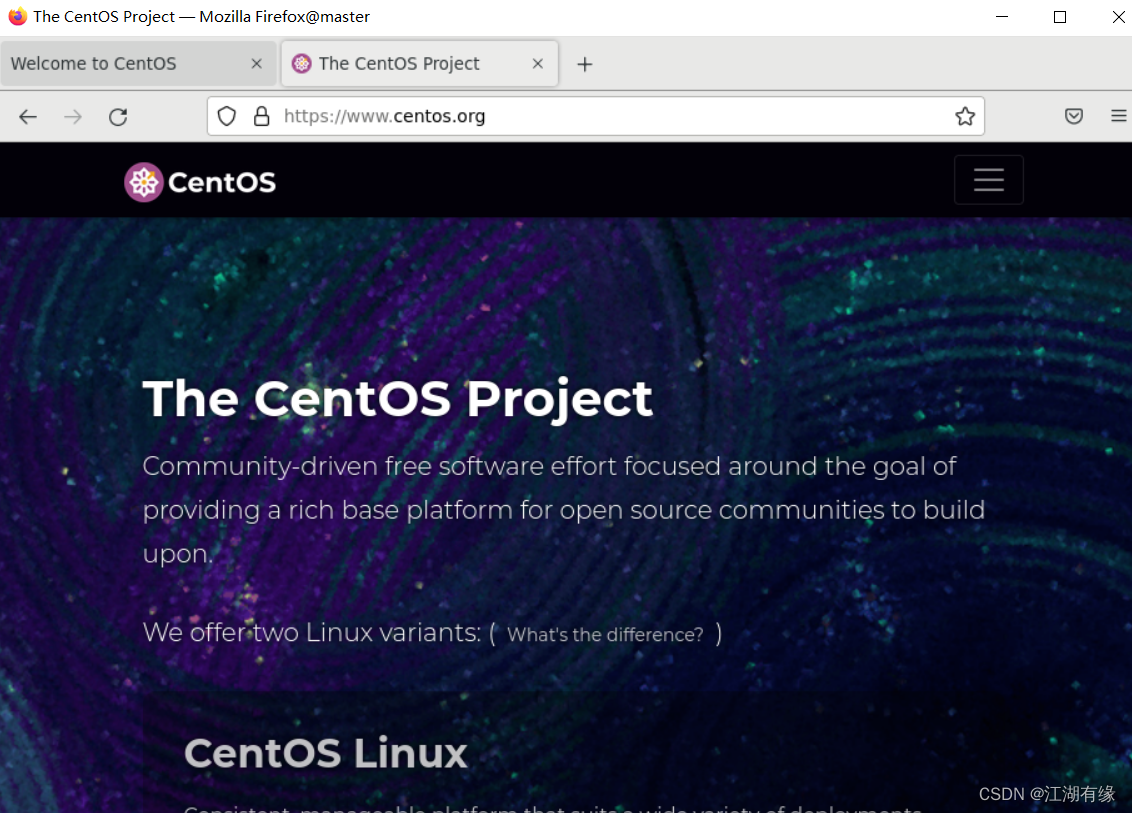Close the Welcome to CentOS tab

click(256, 64)
